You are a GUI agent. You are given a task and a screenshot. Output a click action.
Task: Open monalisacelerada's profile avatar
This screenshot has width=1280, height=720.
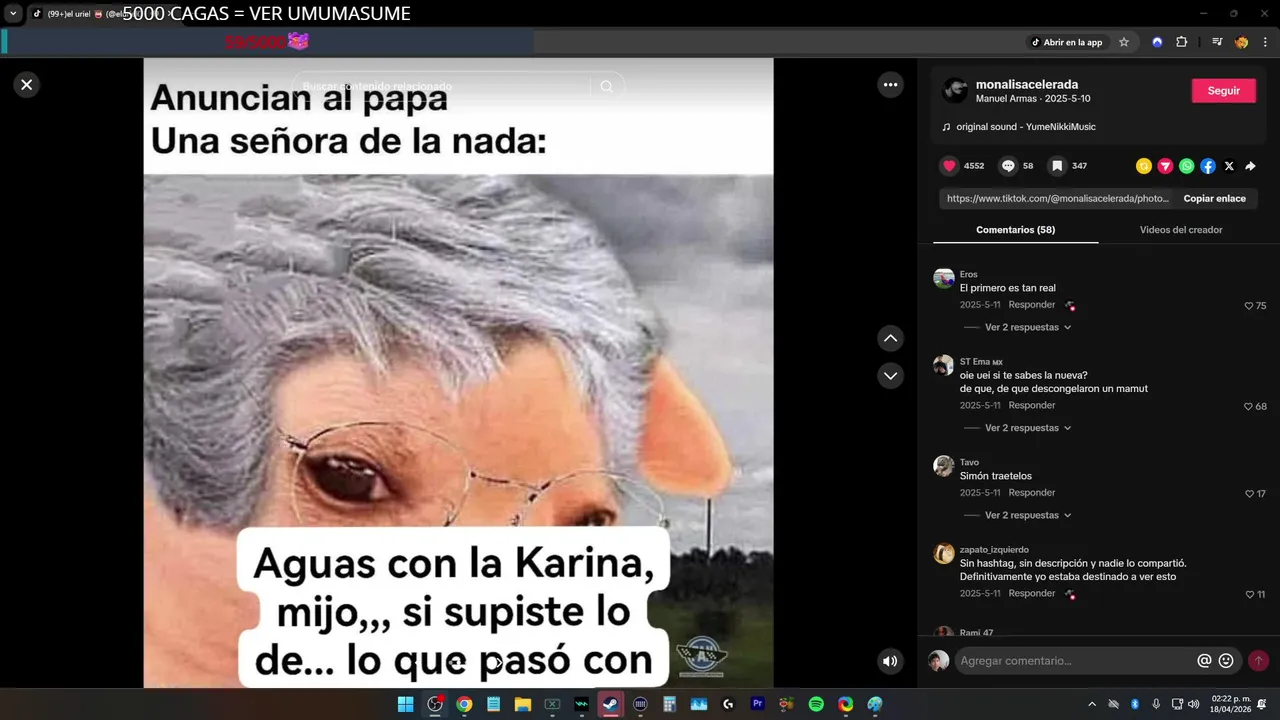point(955,90)
